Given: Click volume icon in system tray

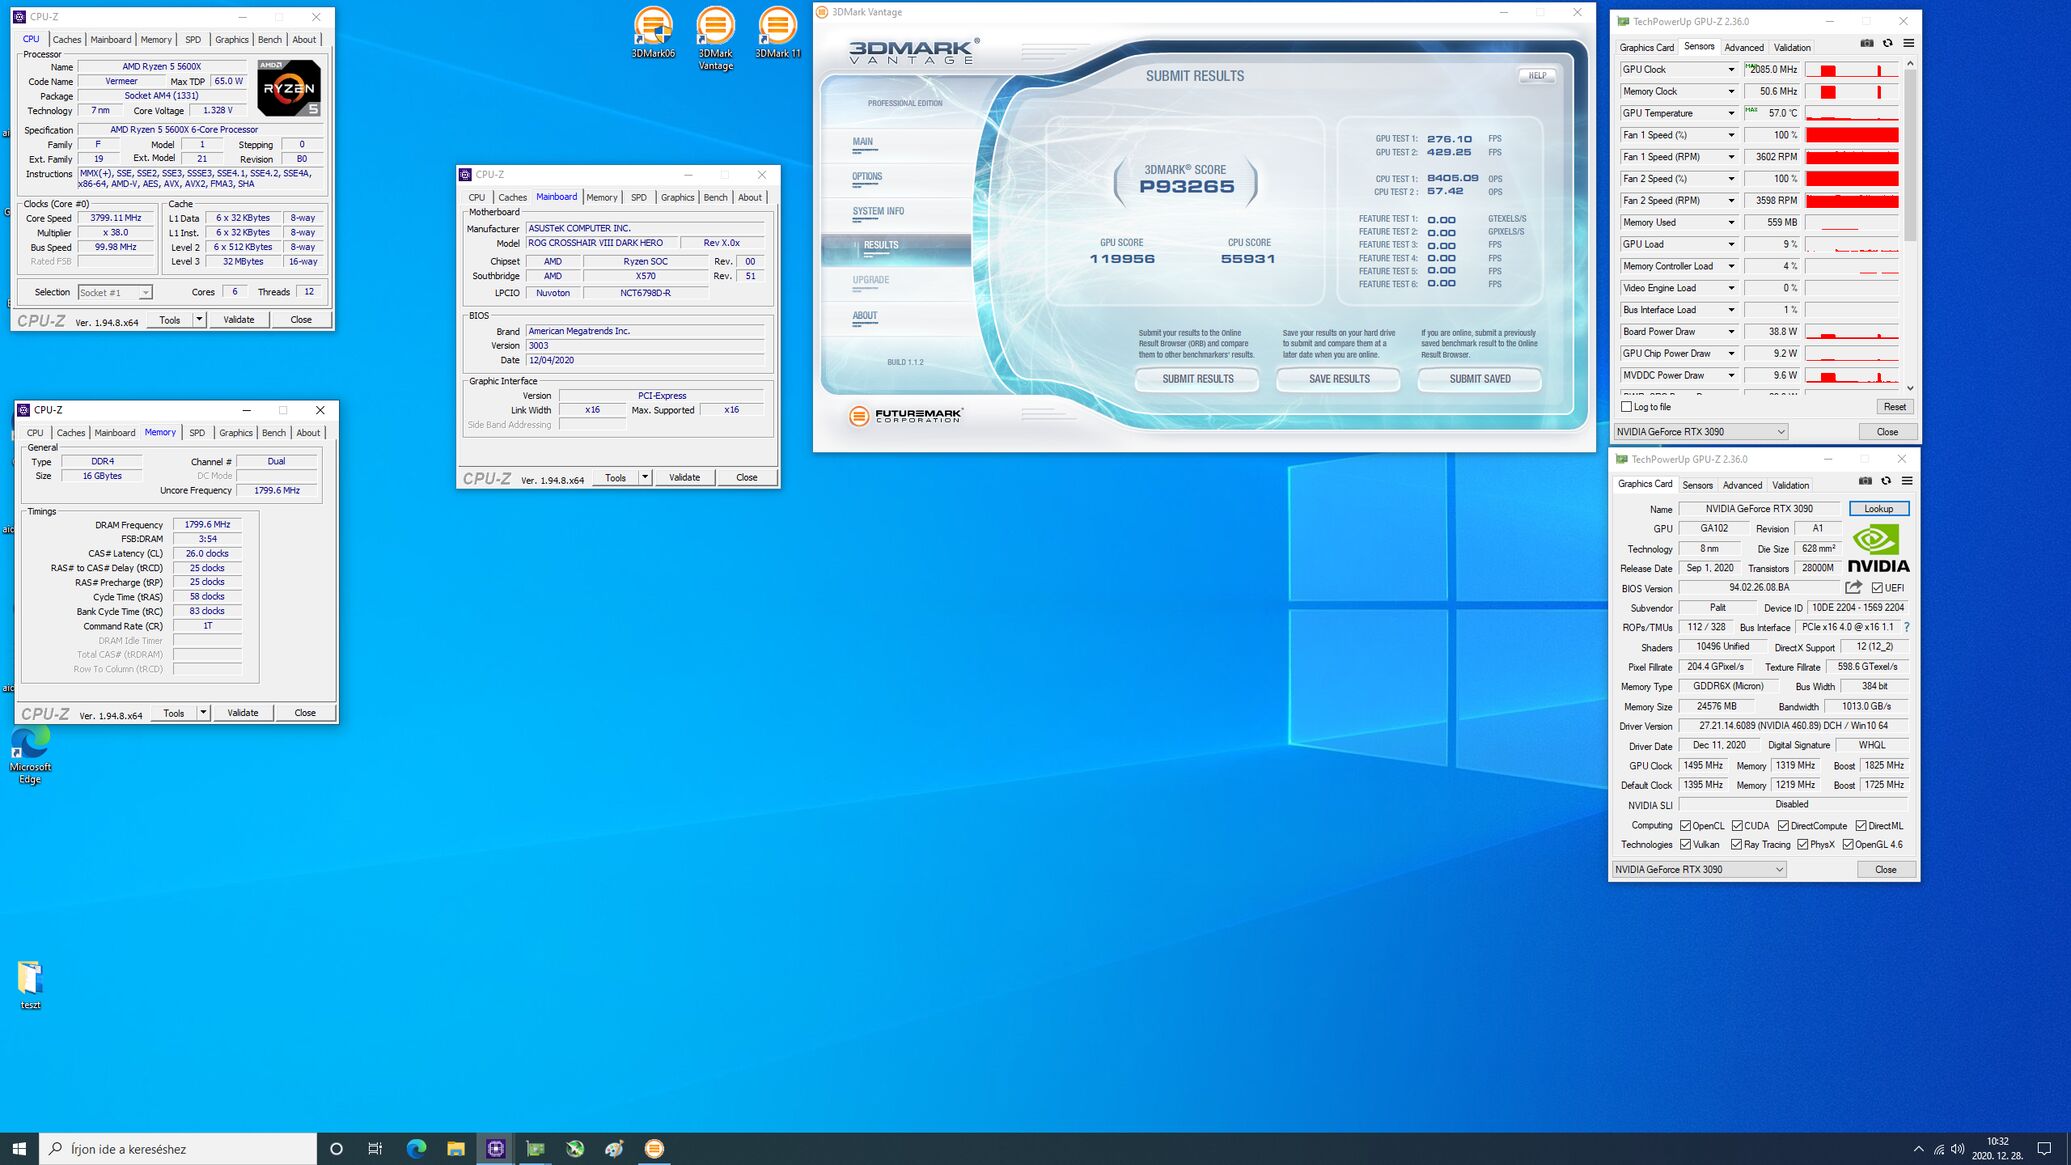Looking at the screenshot, I should click(x=1957, y=1149).
